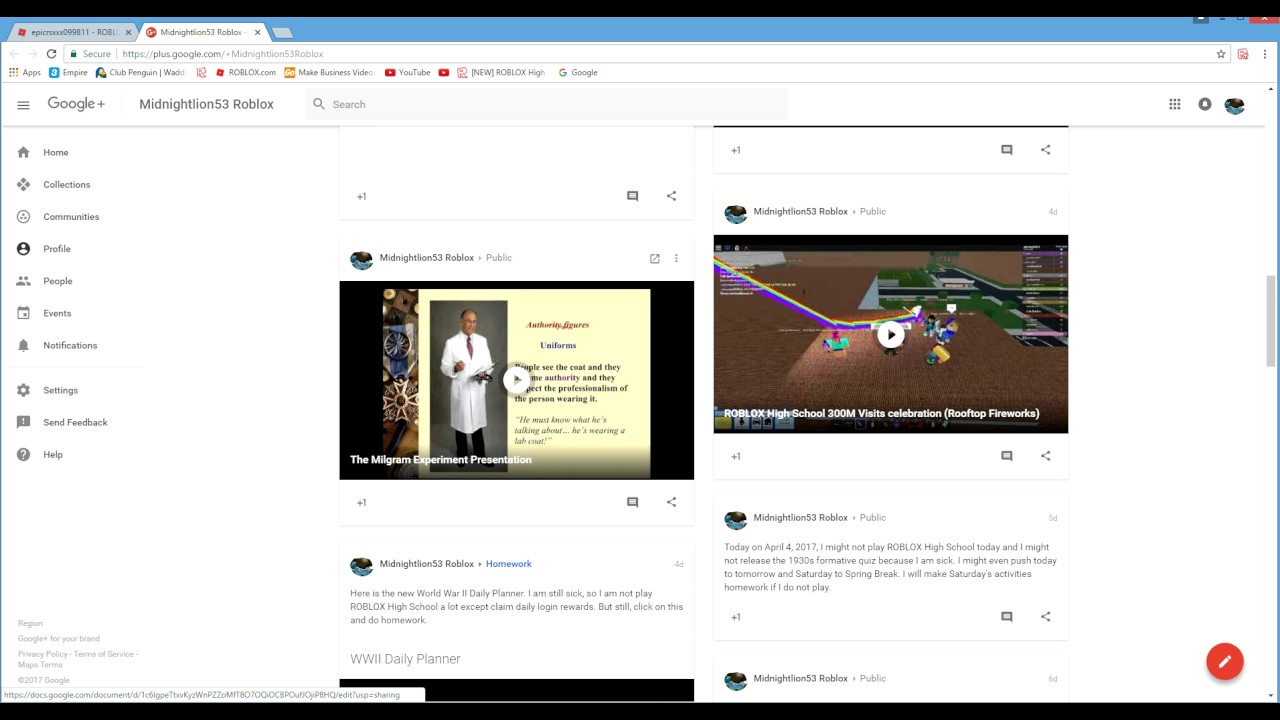The width and height of the screenshot is (1280, 720).
Task: Open account avatar in the header
Action: [x=1235, y=105]
